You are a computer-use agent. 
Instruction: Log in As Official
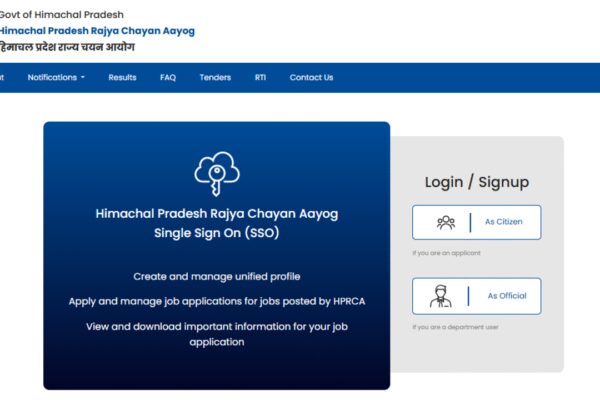pyautogui.click(x=476, y=296)
